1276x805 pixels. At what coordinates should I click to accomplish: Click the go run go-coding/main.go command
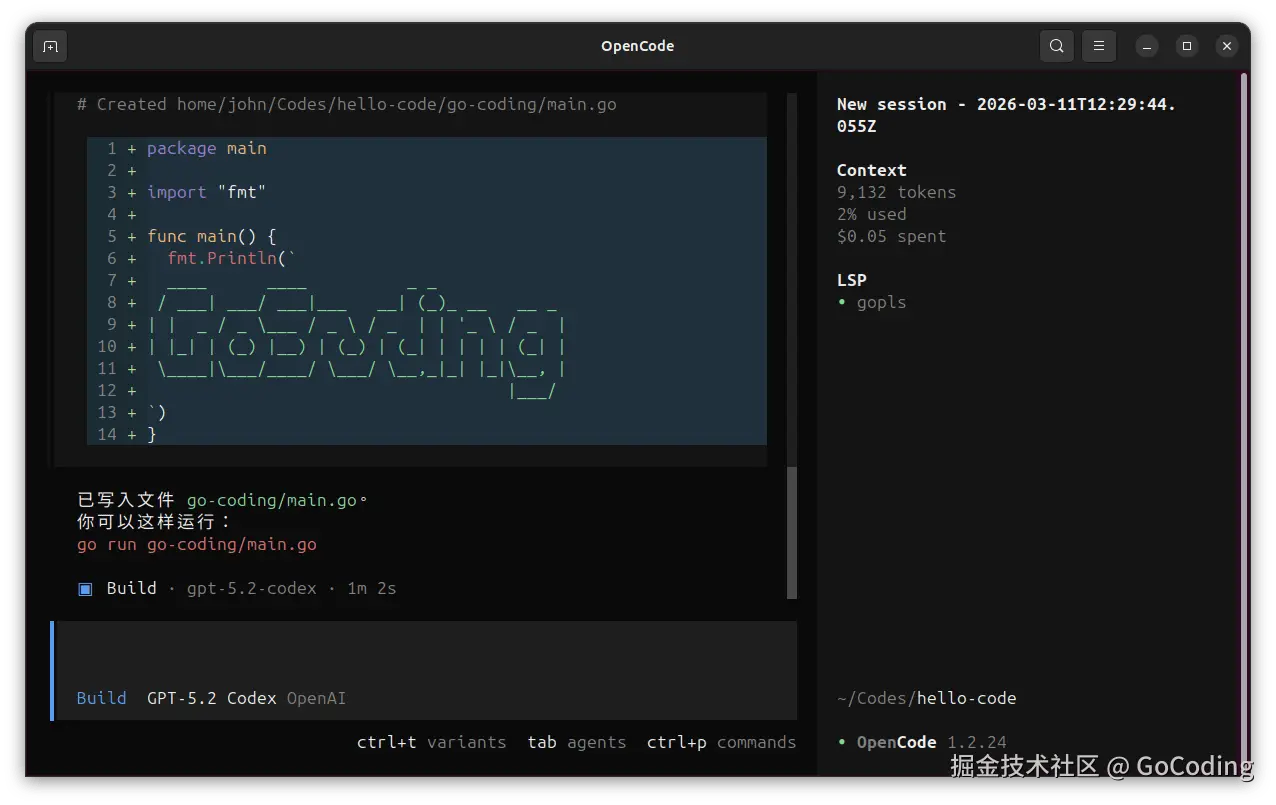[196, 545]
